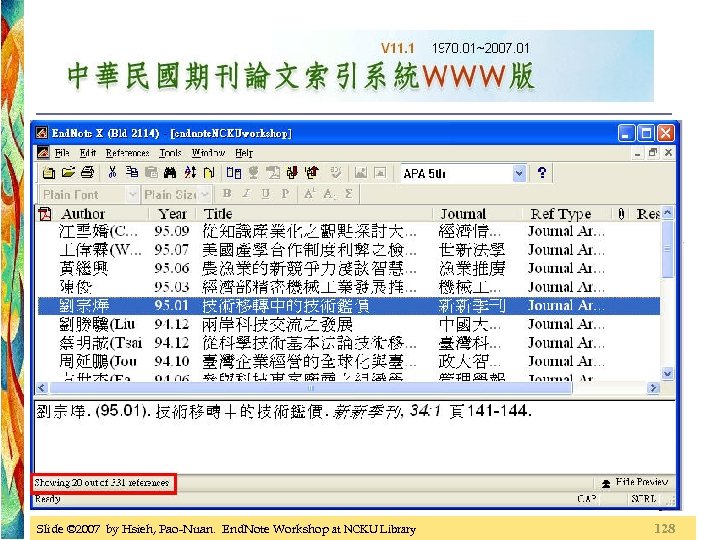Click the greyed globe connect icon
The image size is (720, 540).
click(253, 173)
